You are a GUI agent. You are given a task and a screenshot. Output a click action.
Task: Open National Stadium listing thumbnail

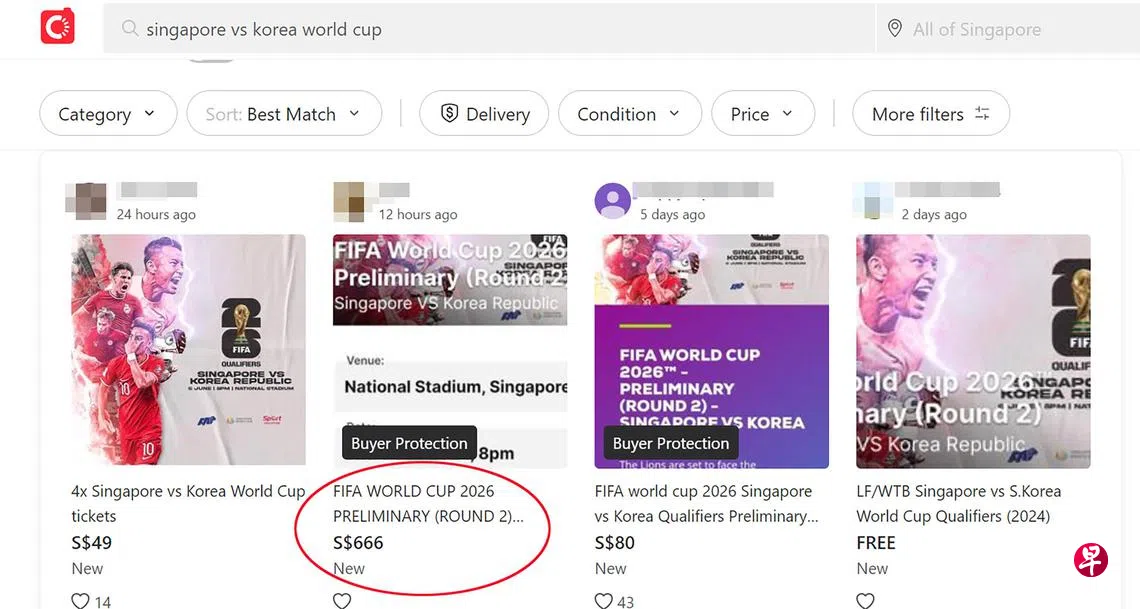click(450, 351)
